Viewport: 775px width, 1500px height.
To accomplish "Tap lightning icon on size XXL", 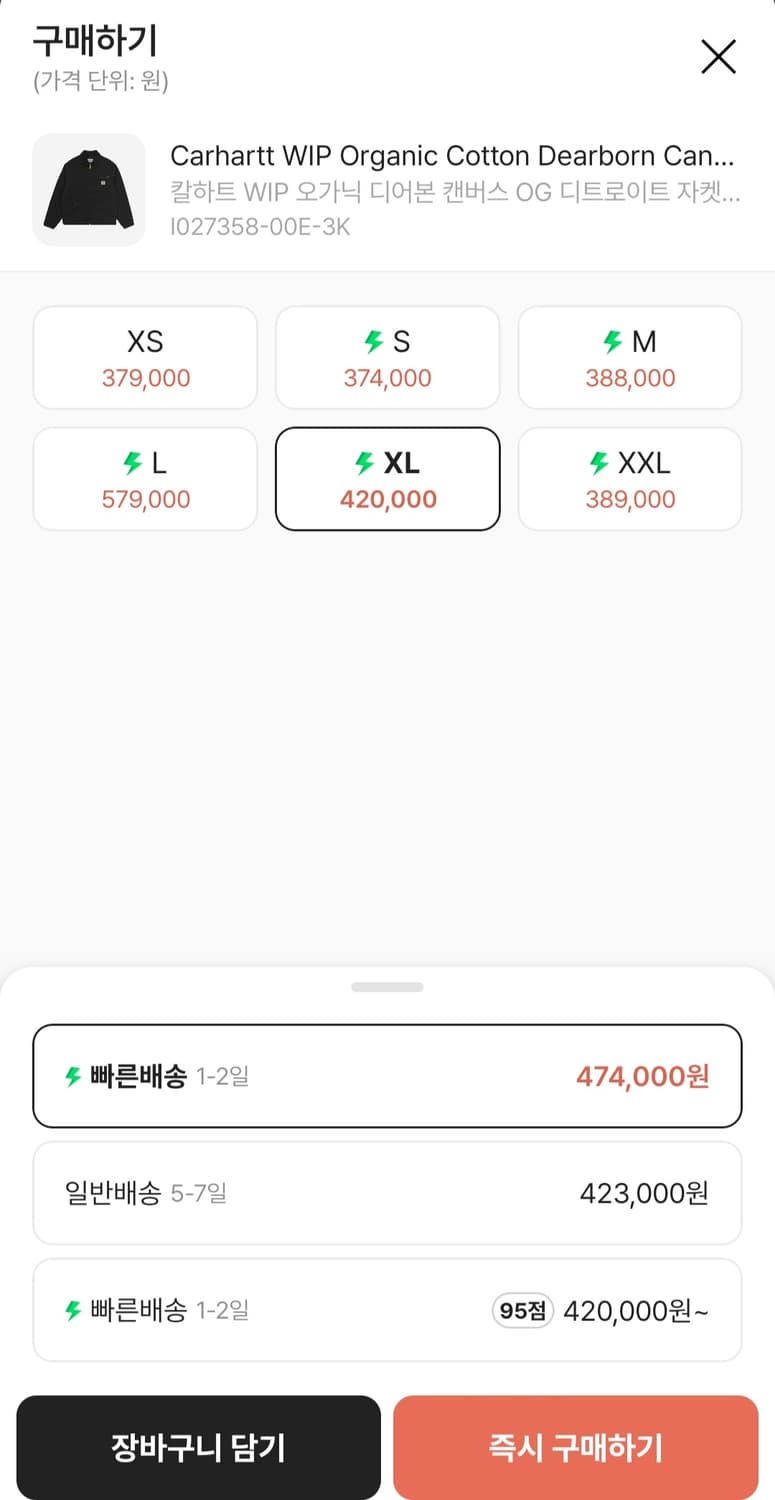I will (x=599, y=463).
